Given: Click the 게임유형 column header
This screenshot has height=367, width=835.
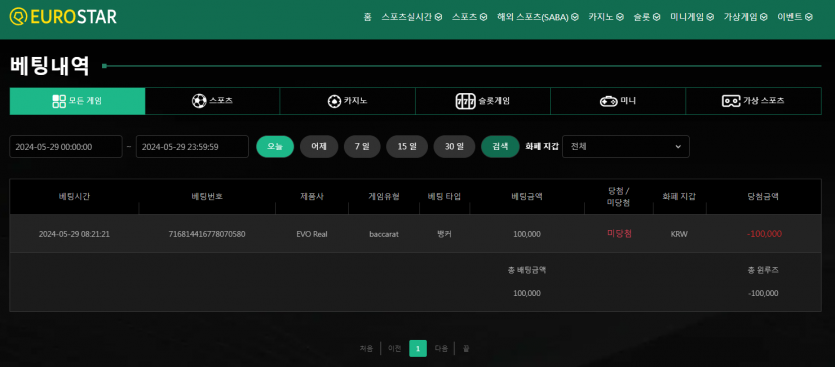Looking at the screenshot, I should 384,196.
